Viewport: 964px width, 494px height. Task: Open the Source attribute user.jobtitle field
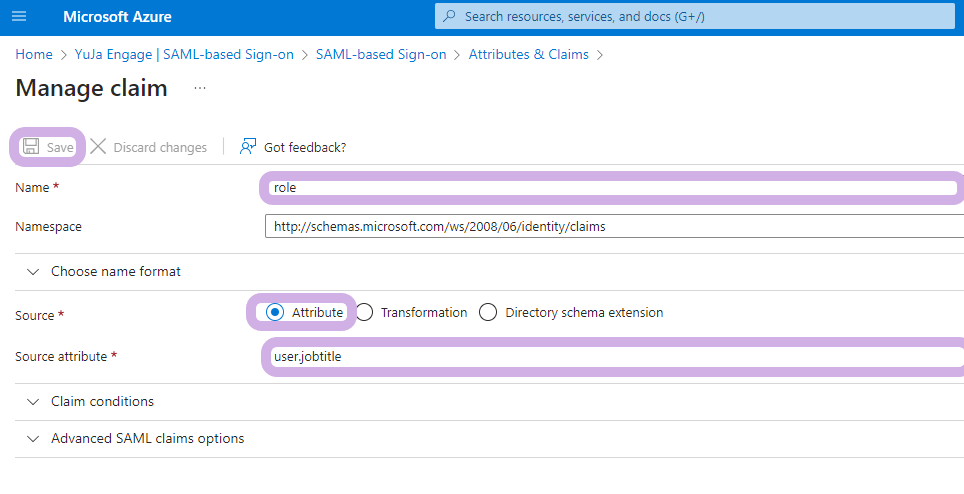(610, 357)
